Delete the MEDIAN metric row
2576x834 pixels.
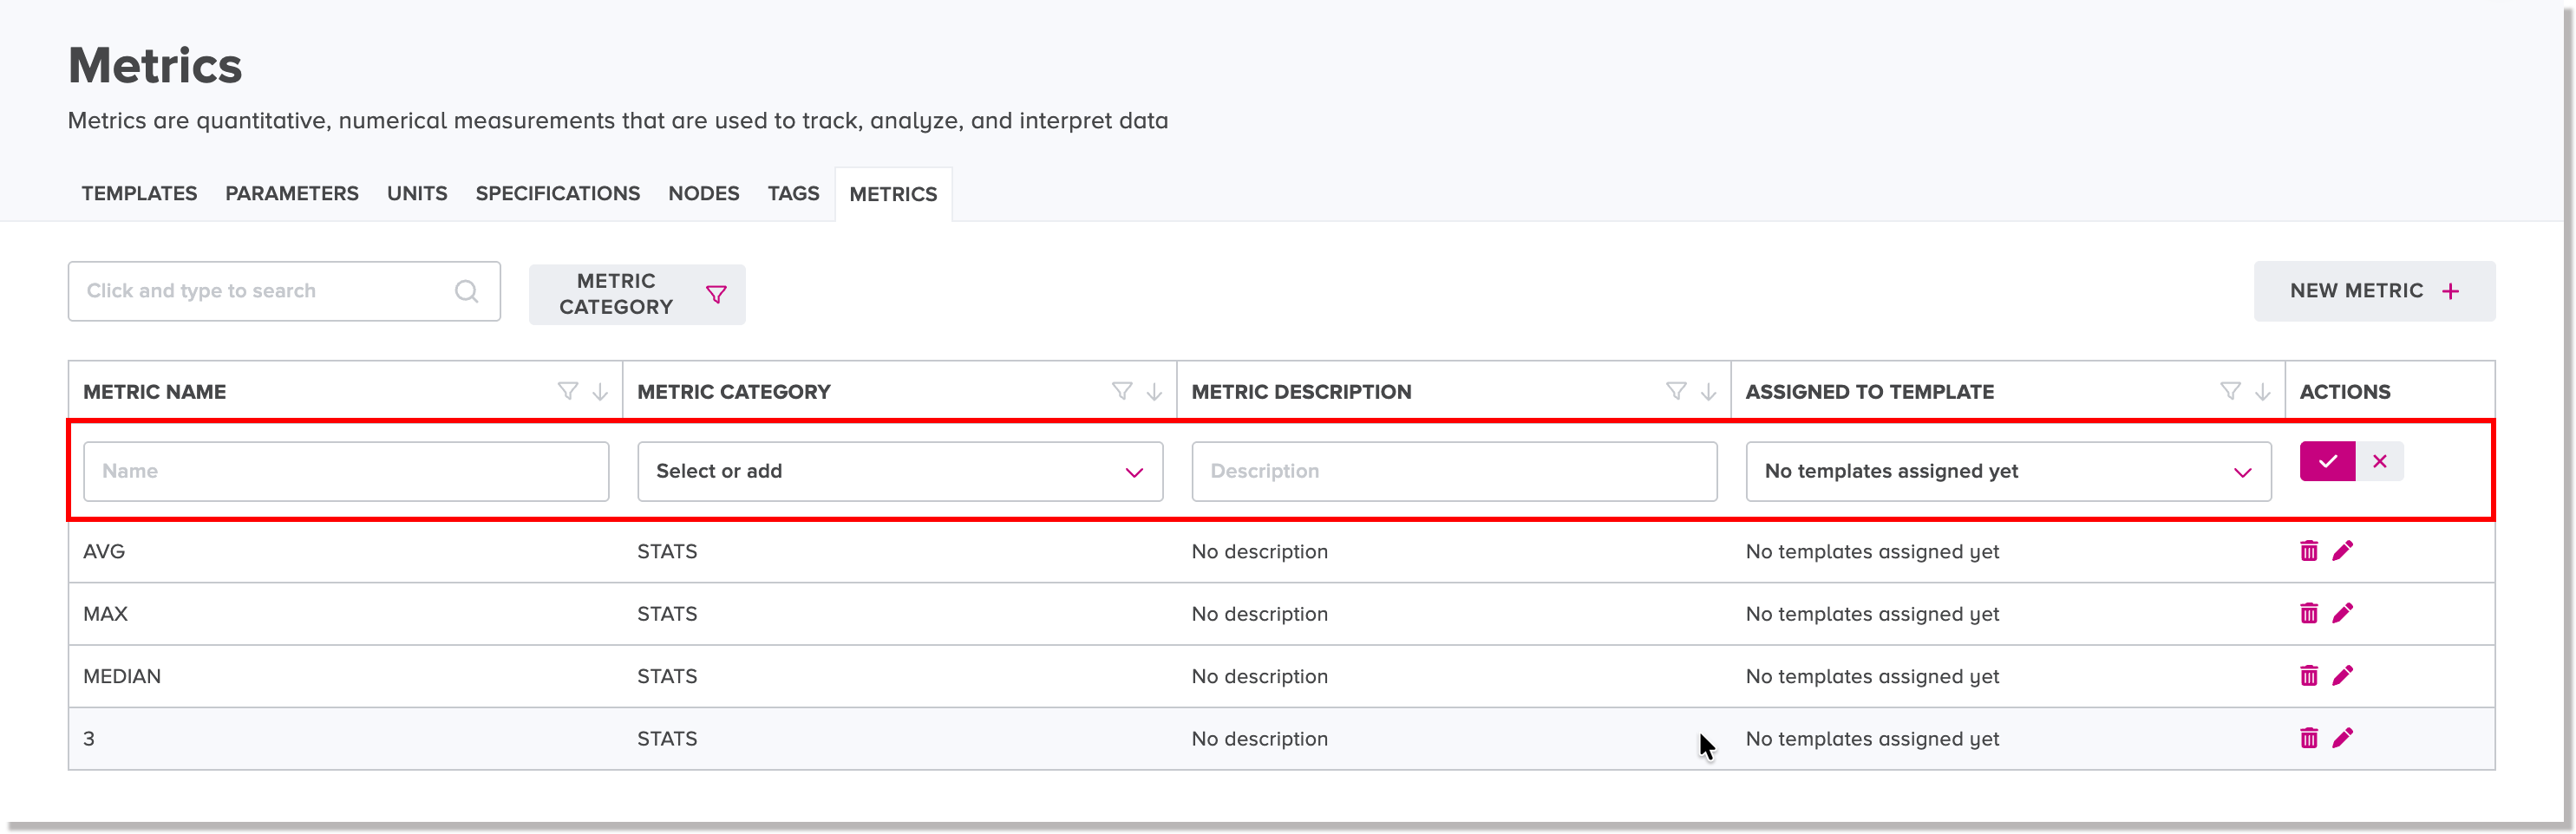pyautogui.click(x=2308, y=676)
